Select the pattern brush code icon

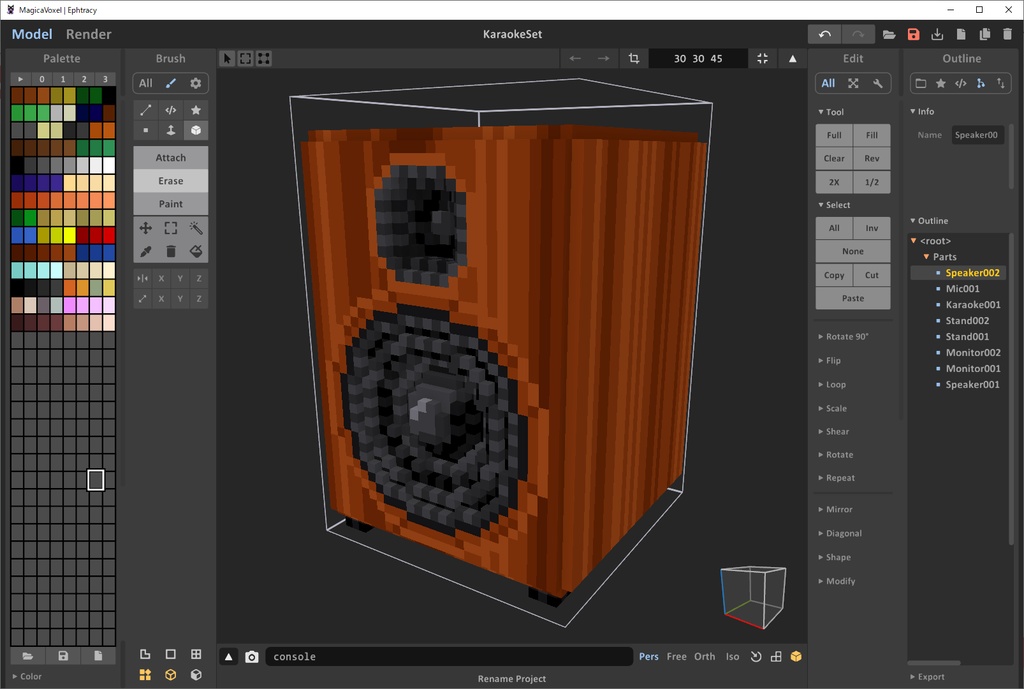[170, 110]
